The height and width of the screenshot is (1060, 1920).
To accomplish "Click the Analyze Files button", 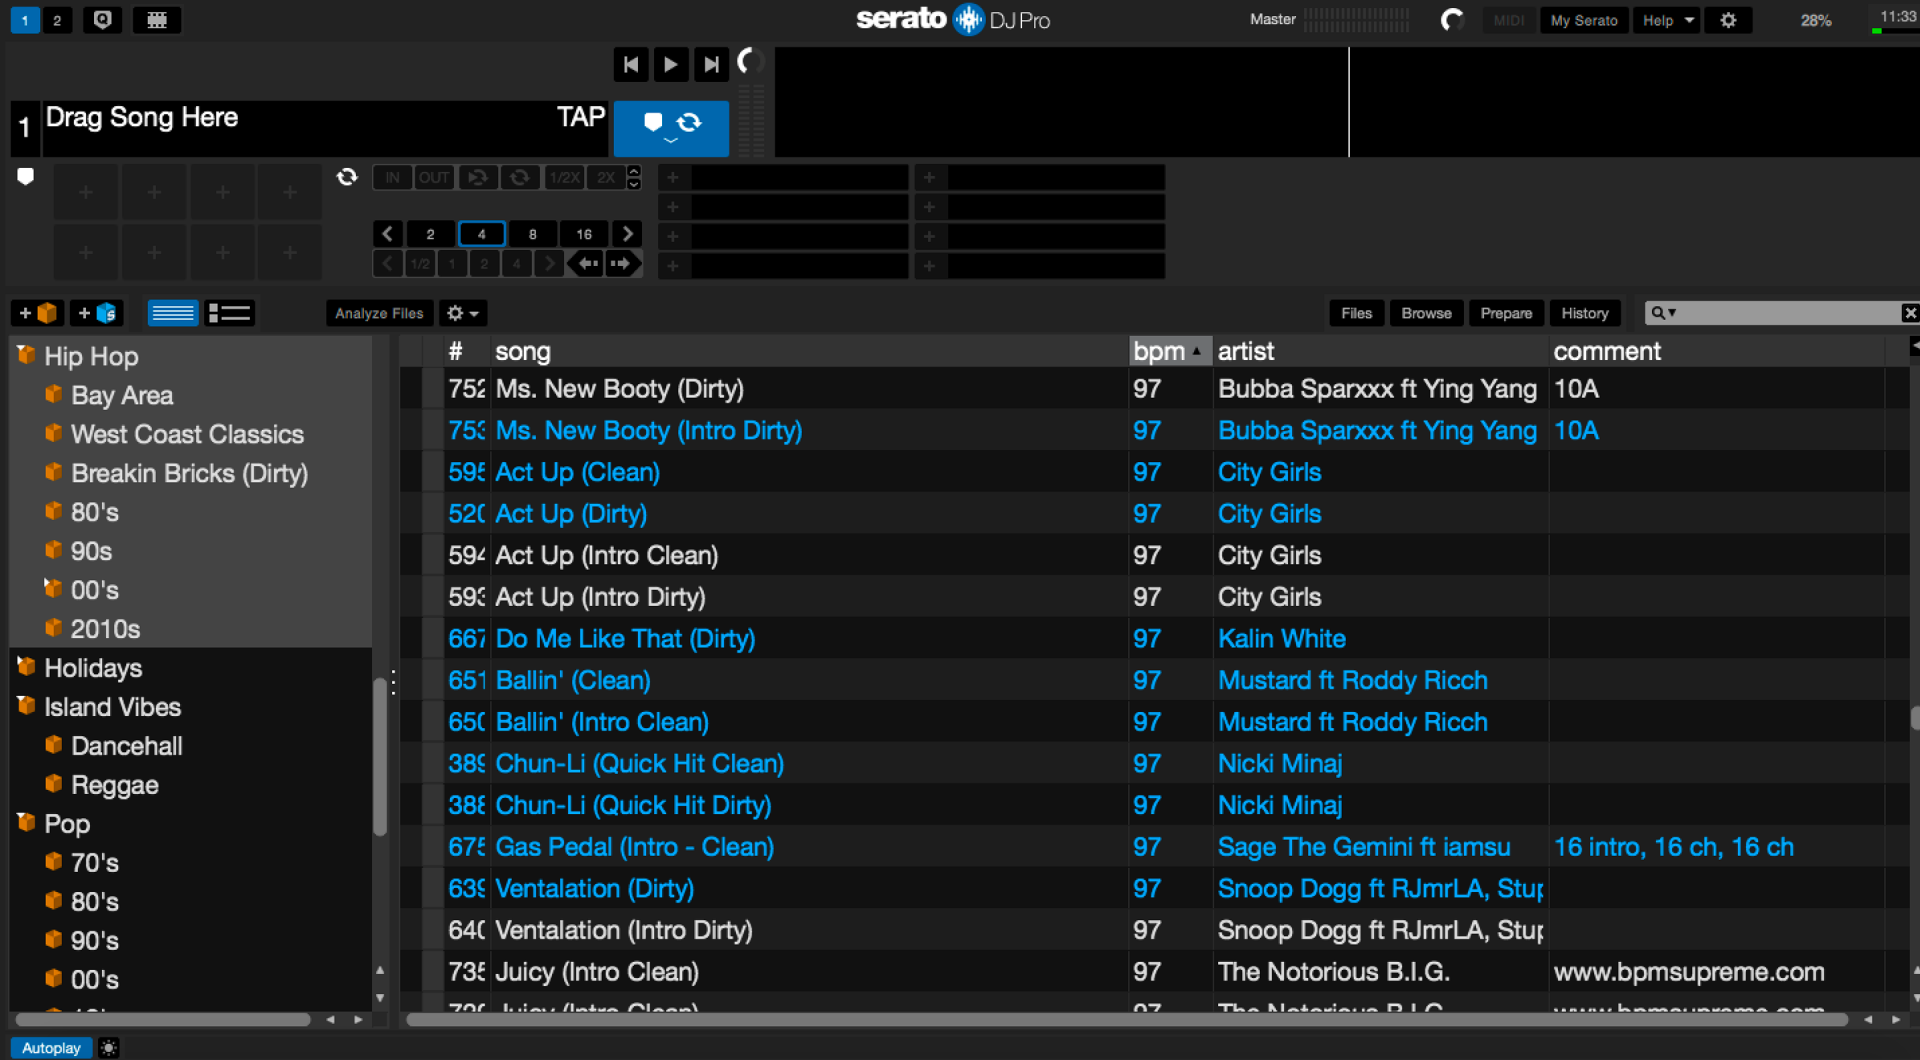I will pyautogui.click(x=379, y=313).
